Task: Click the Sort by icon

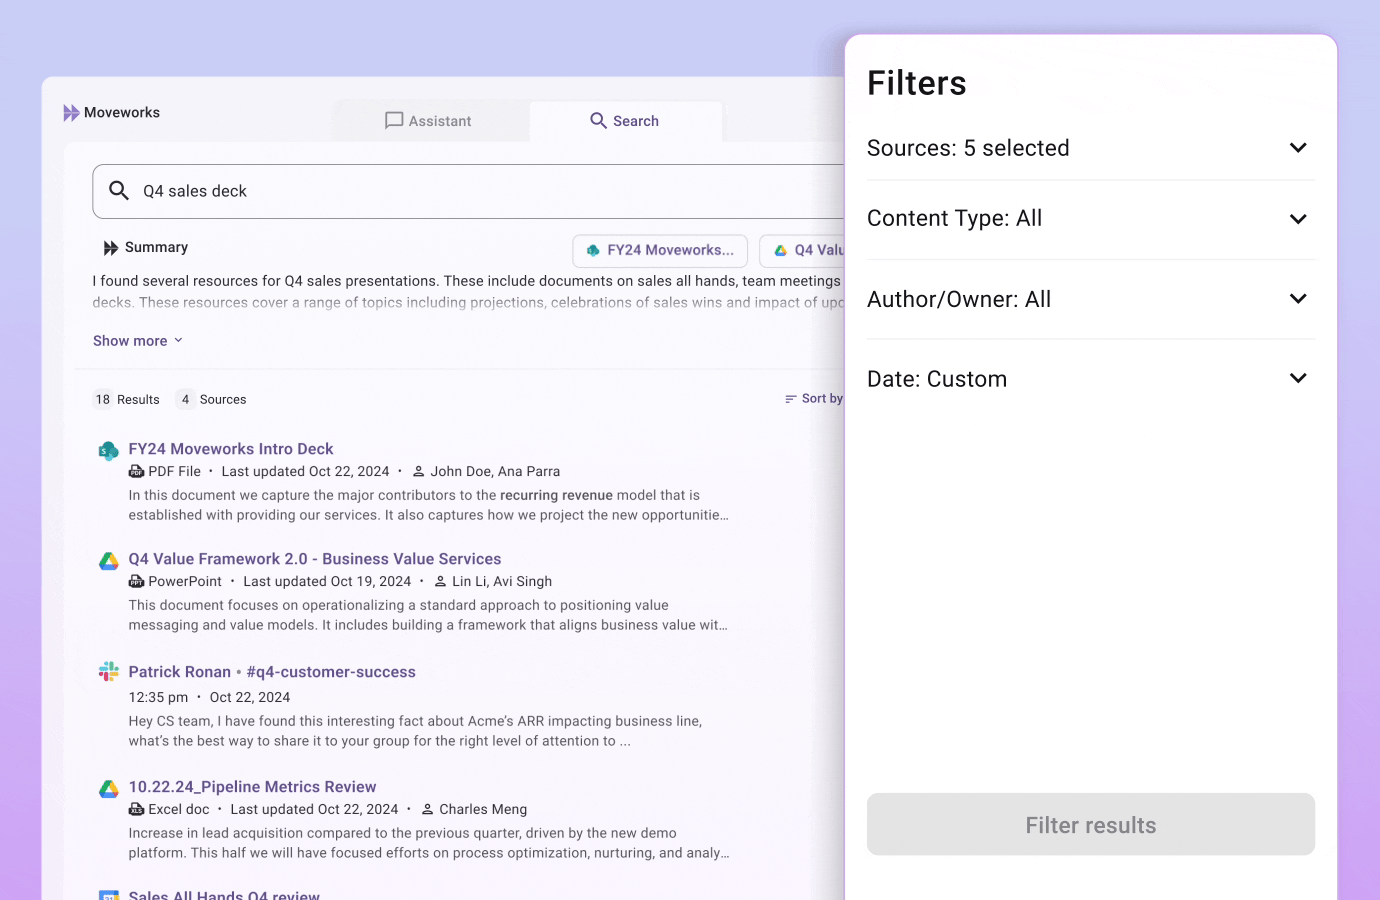Action: tap(791, 399)
